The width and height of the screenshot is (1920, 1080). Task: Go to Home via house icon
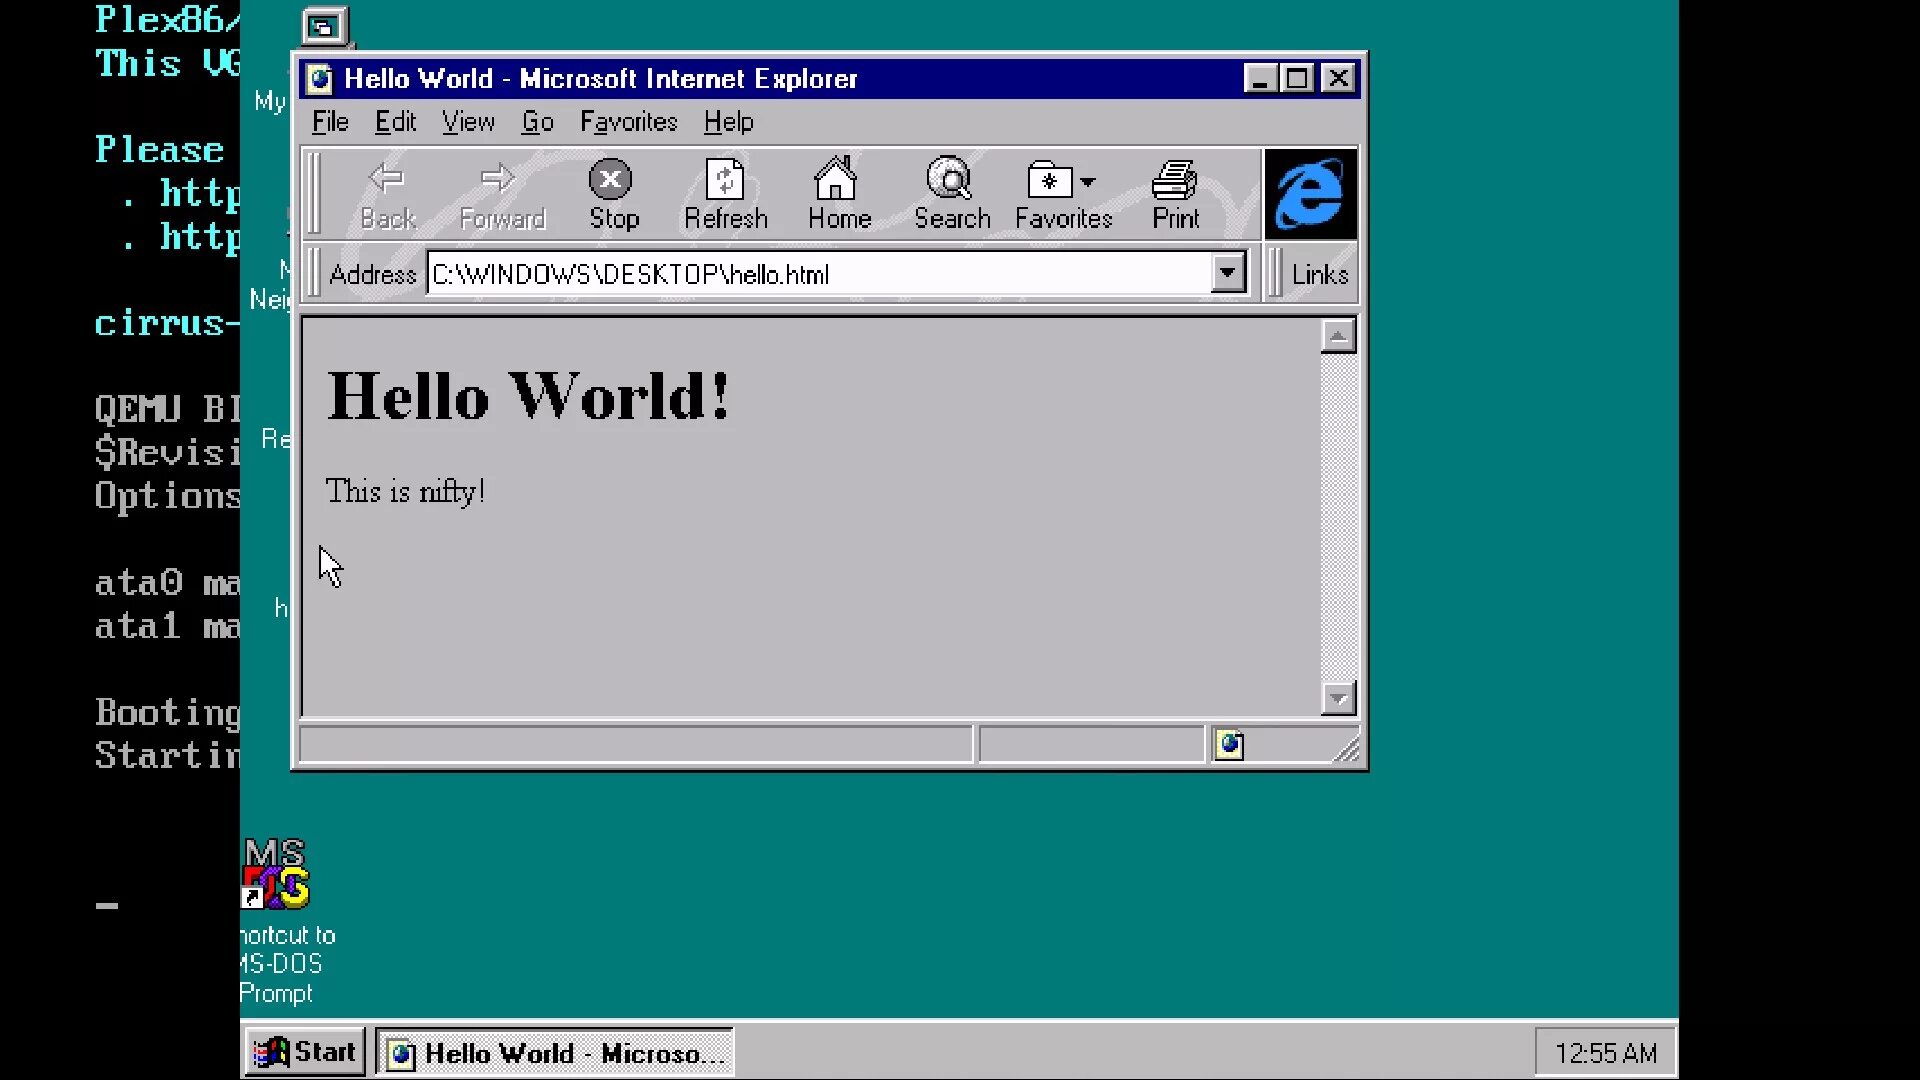point(836,180)
